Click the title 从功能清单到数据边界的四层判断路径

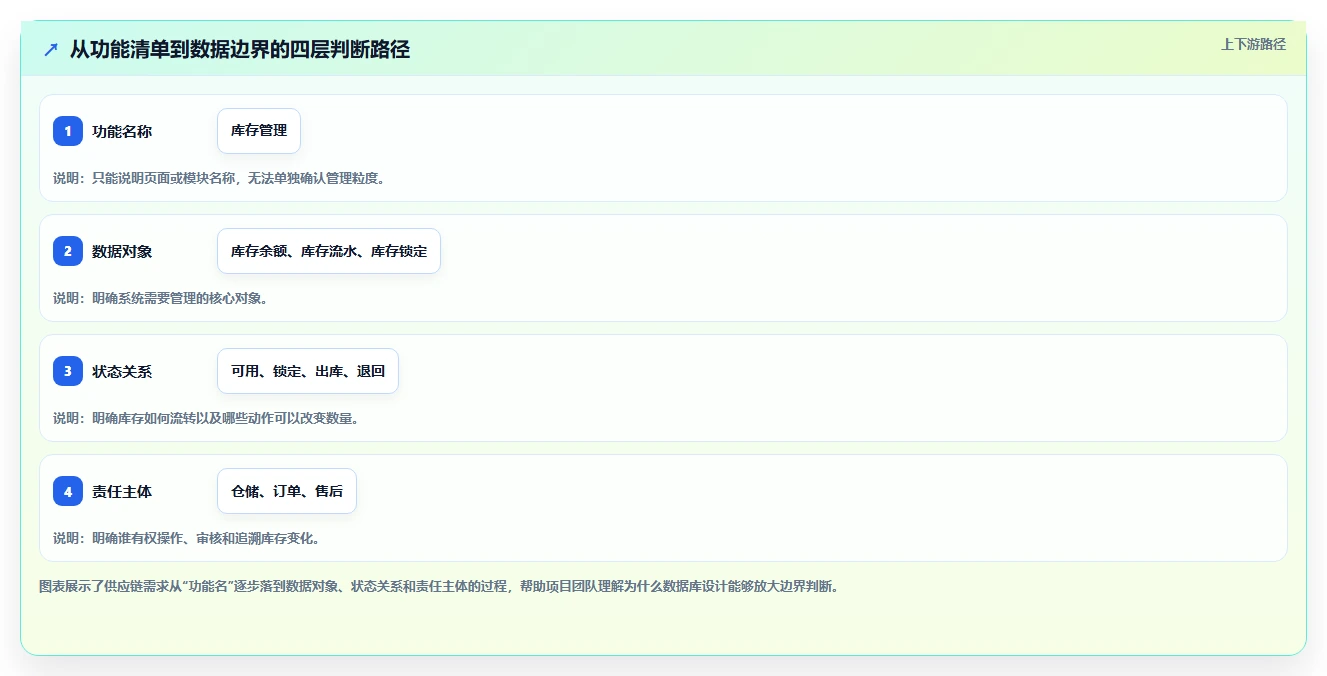click(240, 49)
